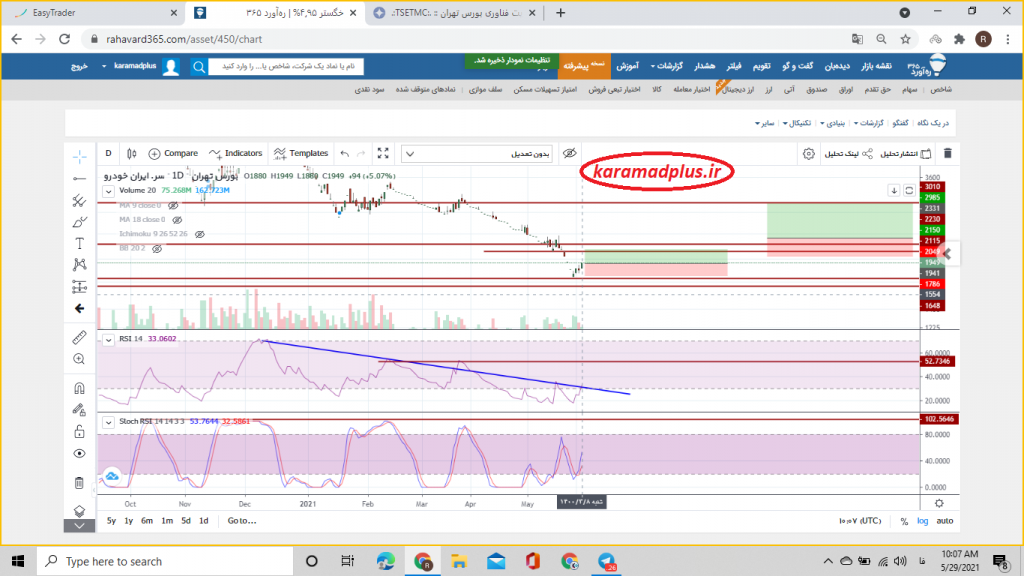The width and height of the screenshot is (1024, 576).
Task: Open the بدون تعدیل adjustment dropdown
Action: [477, 154]
